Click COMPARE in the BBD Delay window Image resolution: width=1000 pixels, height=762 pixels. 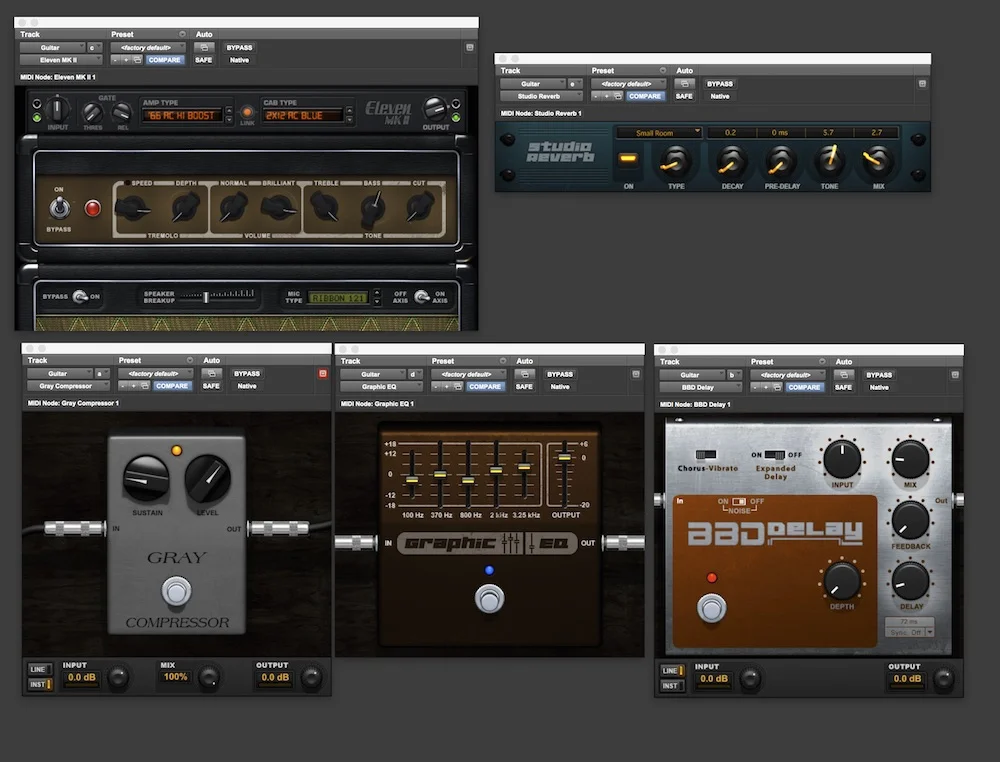[804, 387]
